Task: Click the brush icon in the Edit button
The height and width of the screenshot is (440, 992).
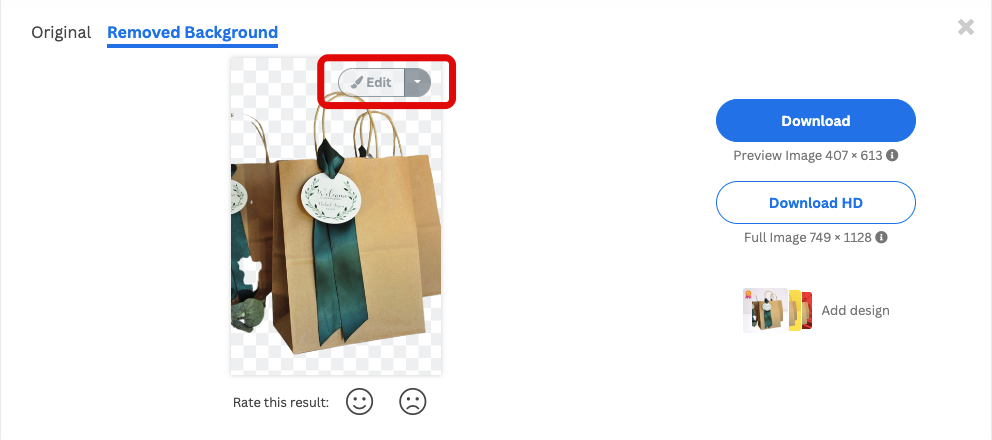Action: click(x=357, y=82)
